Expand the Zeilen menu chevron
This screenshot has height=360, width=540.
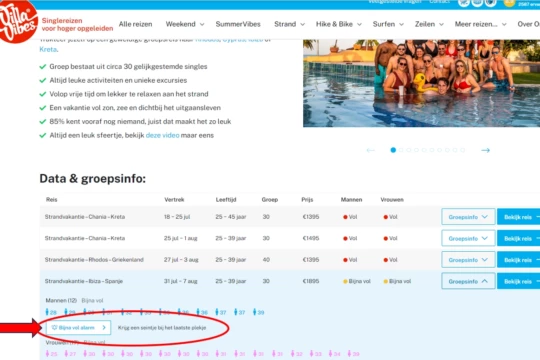[441, 24]
